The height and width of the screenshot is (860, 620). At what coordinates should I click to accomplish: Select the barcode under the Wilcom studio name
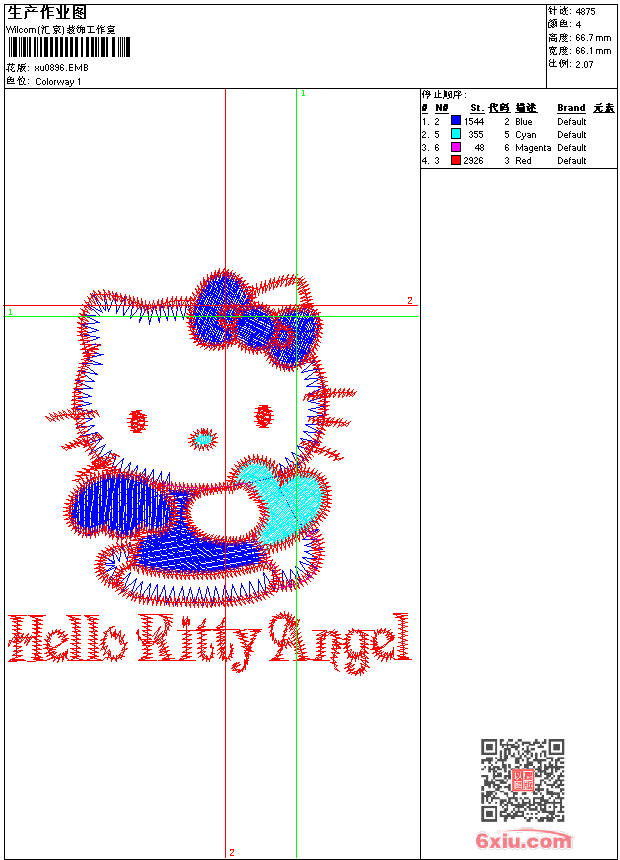69,47
